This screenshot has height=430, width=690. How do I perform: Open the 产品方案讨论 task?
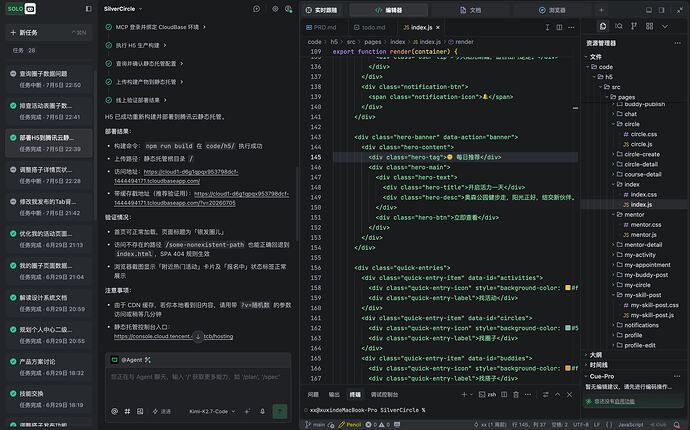[48, 367]
